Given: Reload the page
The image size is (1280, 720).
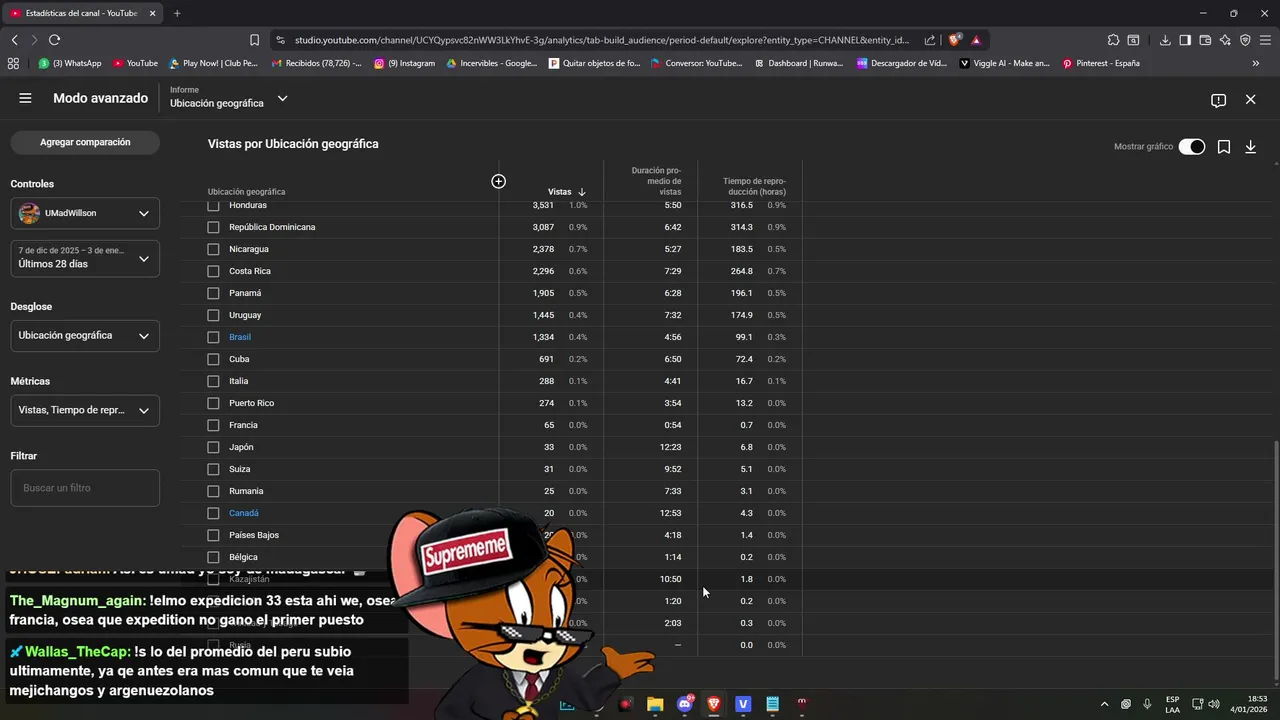Looking at the screenshot, I should click(54, 40).
